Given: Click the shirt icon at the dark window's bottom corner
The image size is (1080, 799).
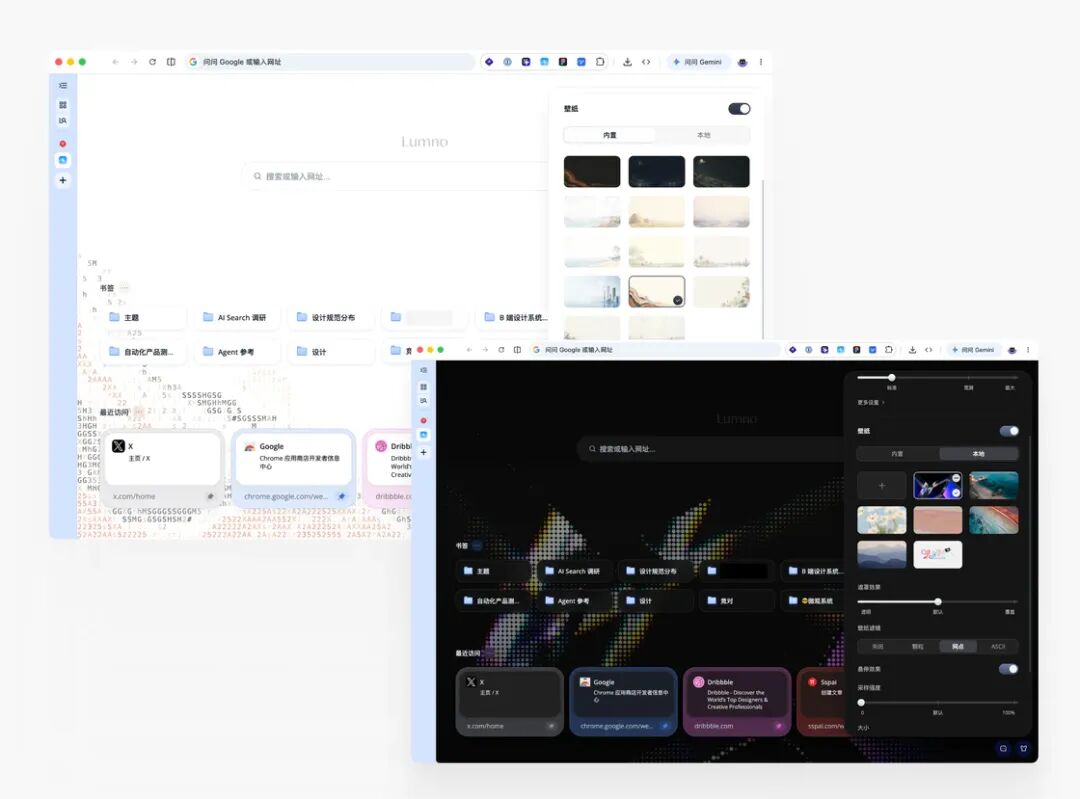Looking at the screenshot, I should [1024, 748].
